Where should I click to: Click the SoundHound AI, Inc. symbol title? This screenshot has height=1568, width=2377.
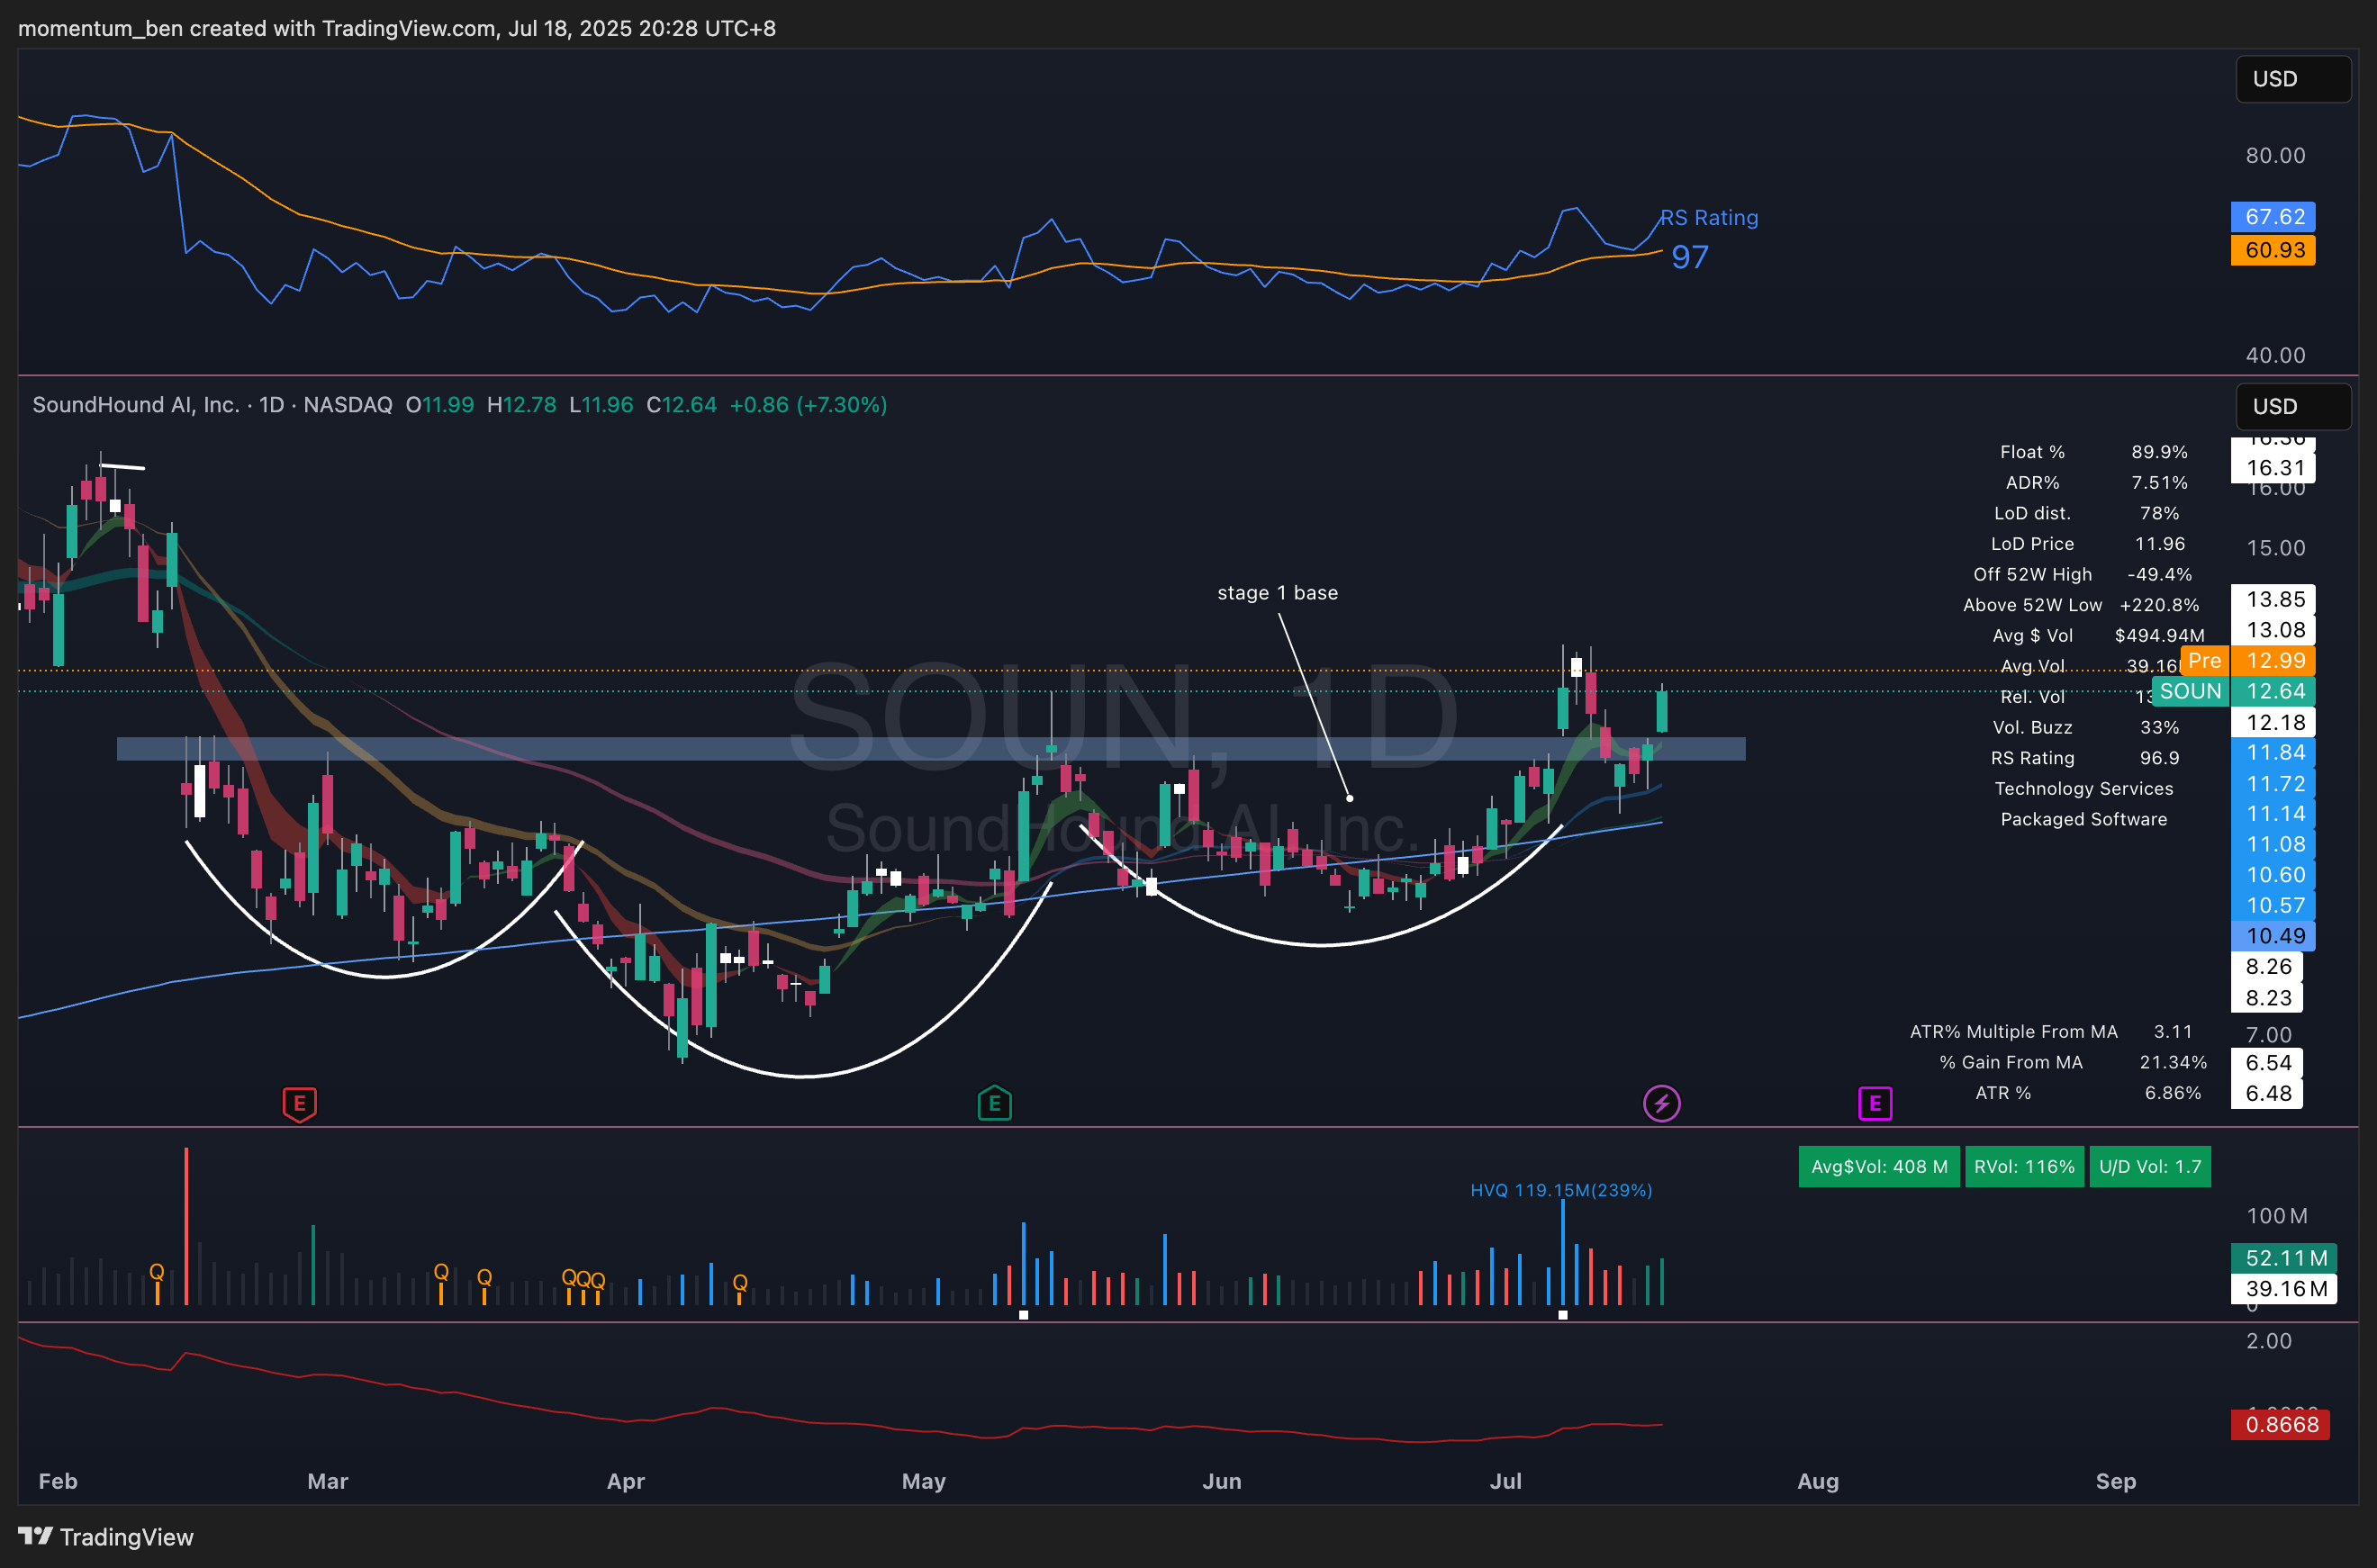coord(136,405)
